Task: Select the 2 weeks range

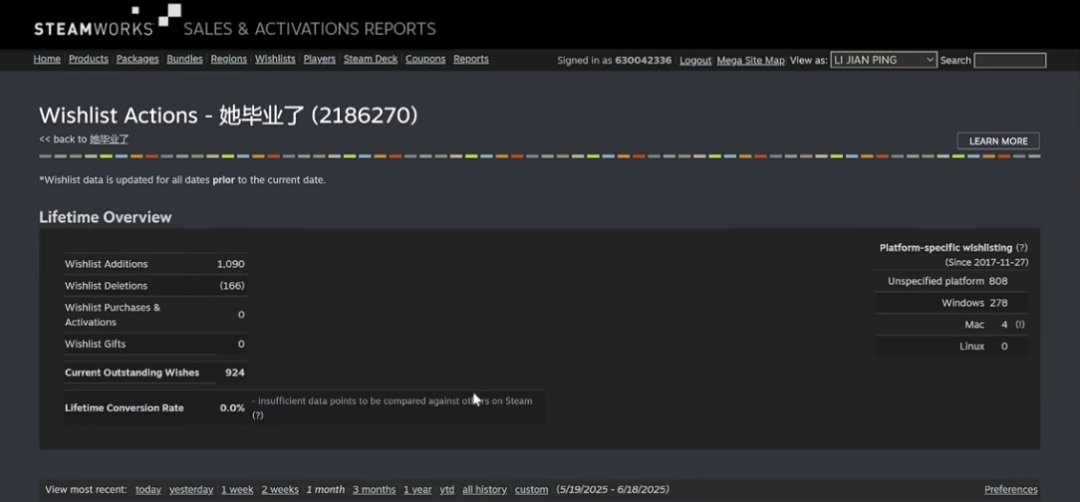Action: [280, 490]
